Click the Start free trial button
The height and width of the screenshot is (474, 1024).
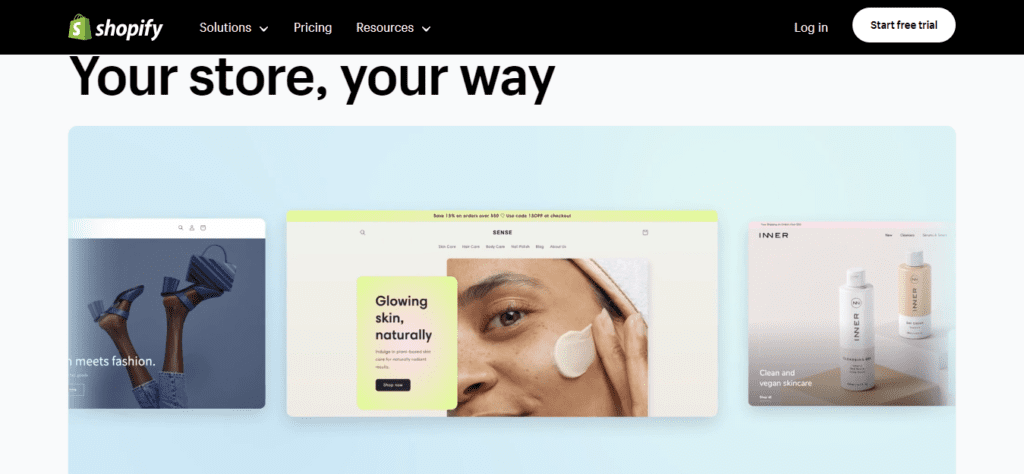pyautogui.click(x=903, y=25)
